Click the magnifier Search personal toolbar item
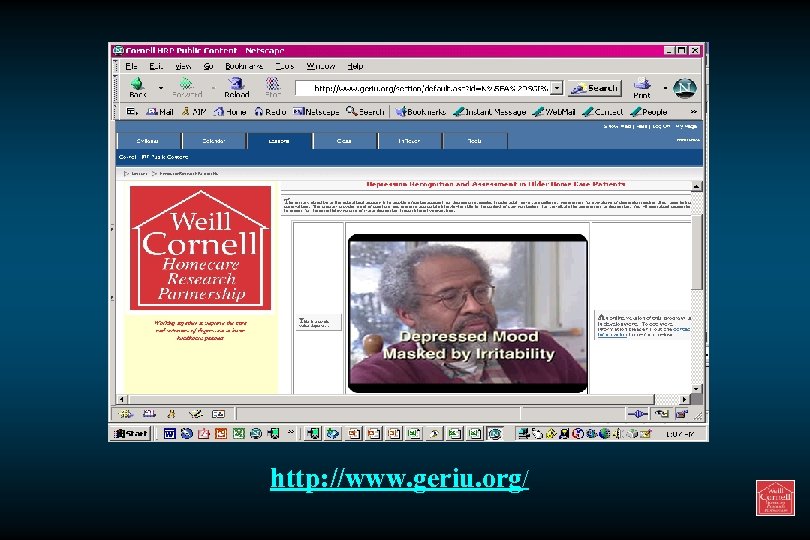This screenshot has width=810, height=540. [365, 112]
